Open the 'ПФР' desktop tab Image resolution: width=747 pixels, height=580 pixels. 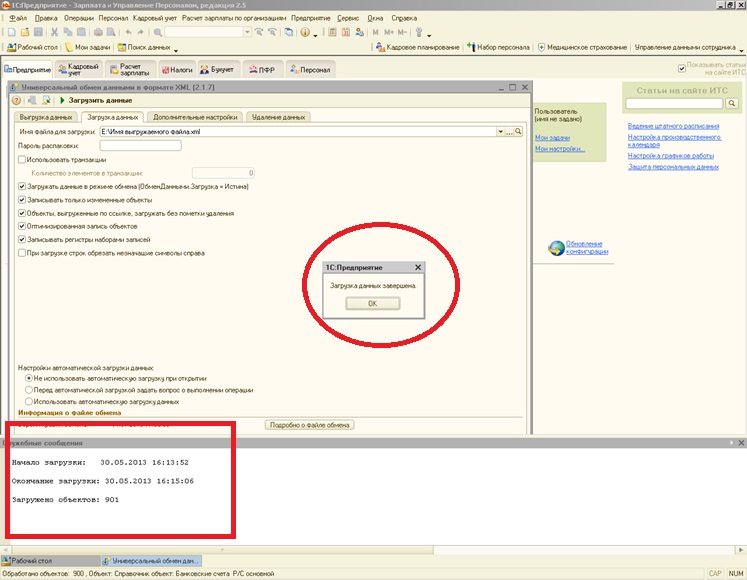262,70
